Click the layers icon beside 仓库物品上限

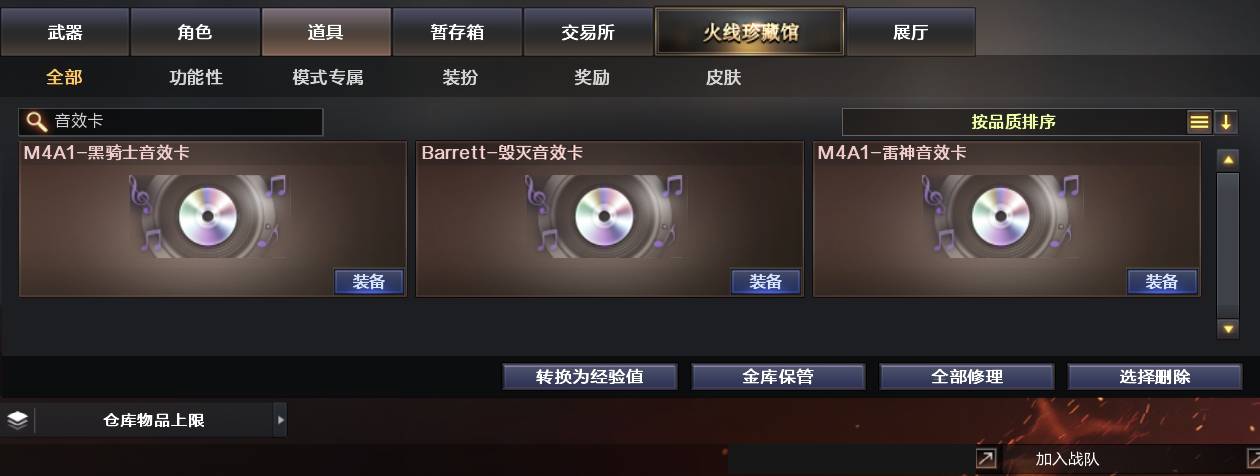point(17,420)
